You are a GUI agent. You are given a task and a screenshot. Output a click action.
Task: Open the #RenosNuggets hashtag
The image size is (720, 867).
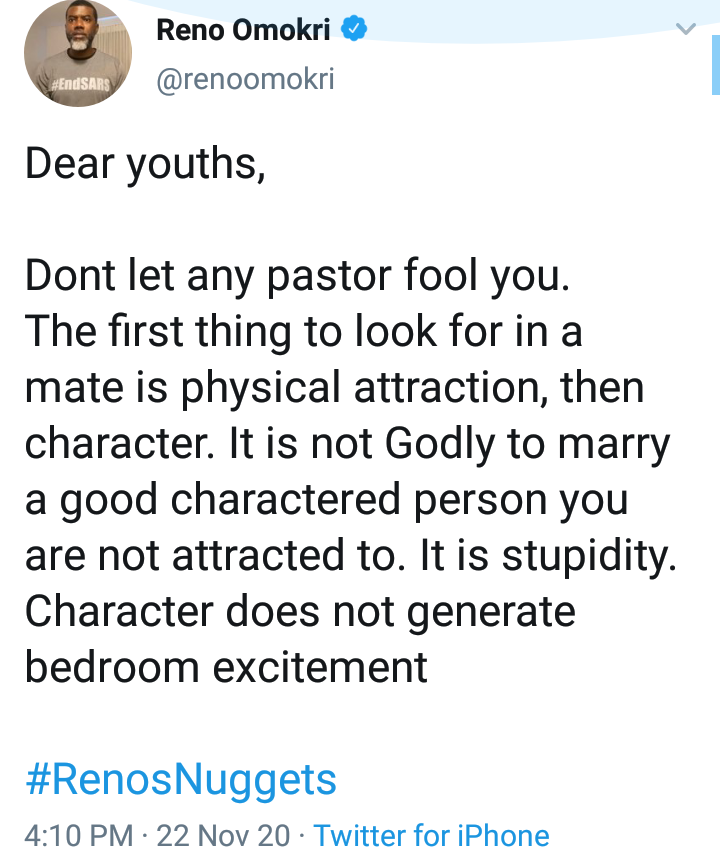[181, 780]
